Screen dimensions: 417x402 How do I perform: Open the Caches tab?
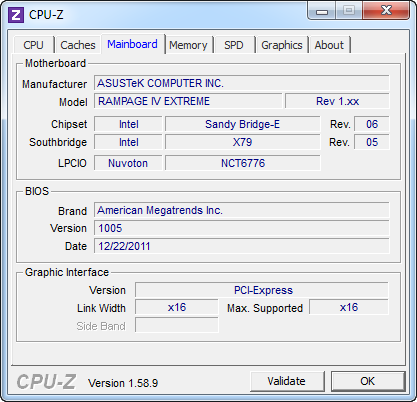pos(78,45)
